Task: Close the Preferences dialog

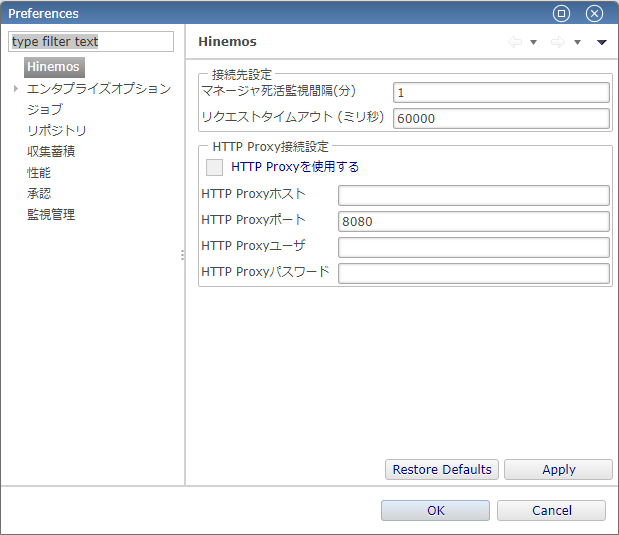Action: 594,13
